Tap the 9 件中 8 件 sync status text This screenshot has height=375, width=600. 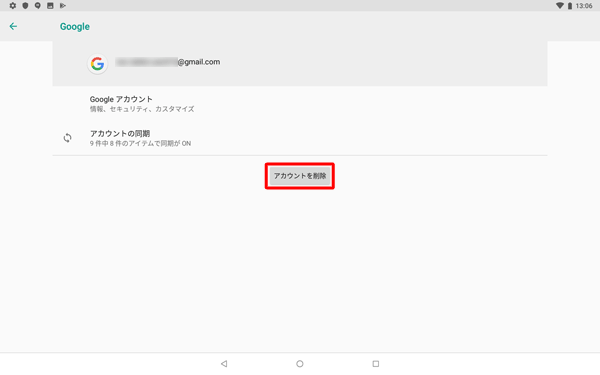tap(140, 143)
